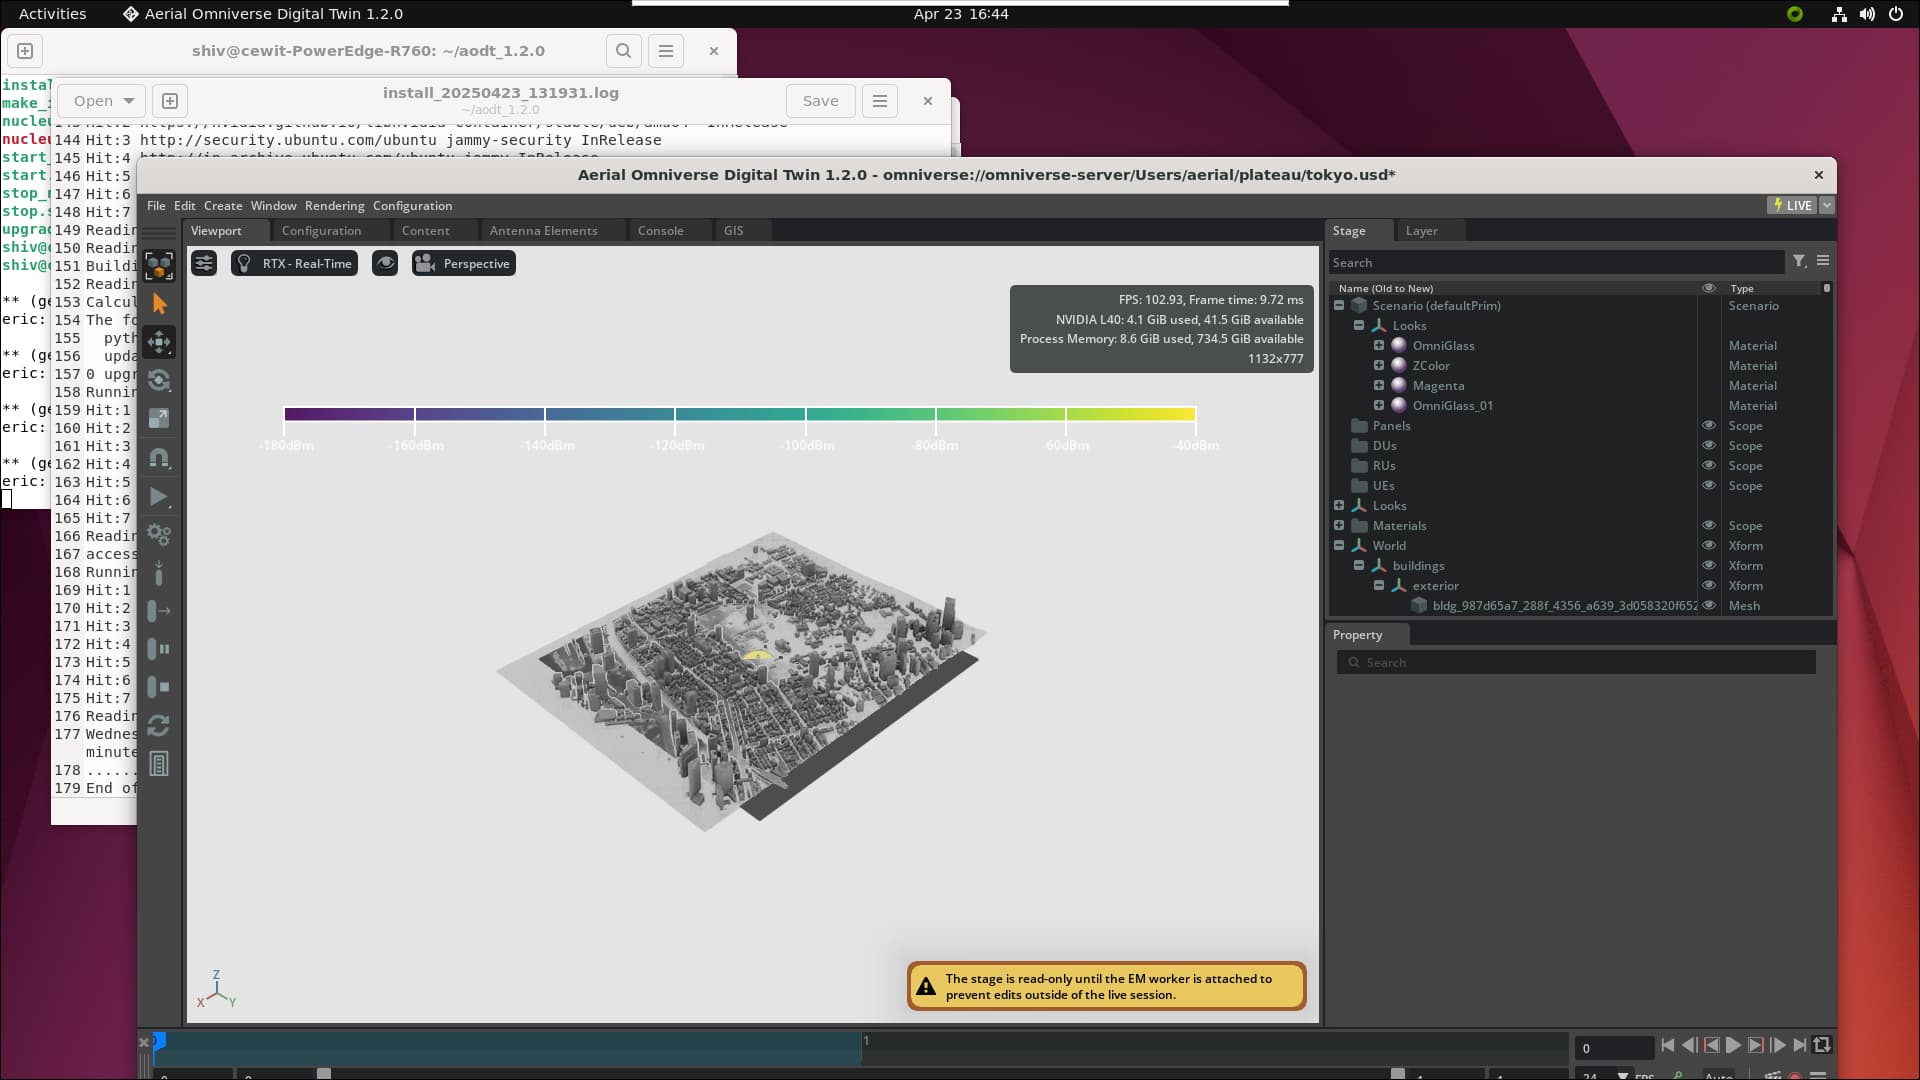Click the green segment of dBm colorbar
The width and height of the screenshot is (1920, 1080).
1000,414
